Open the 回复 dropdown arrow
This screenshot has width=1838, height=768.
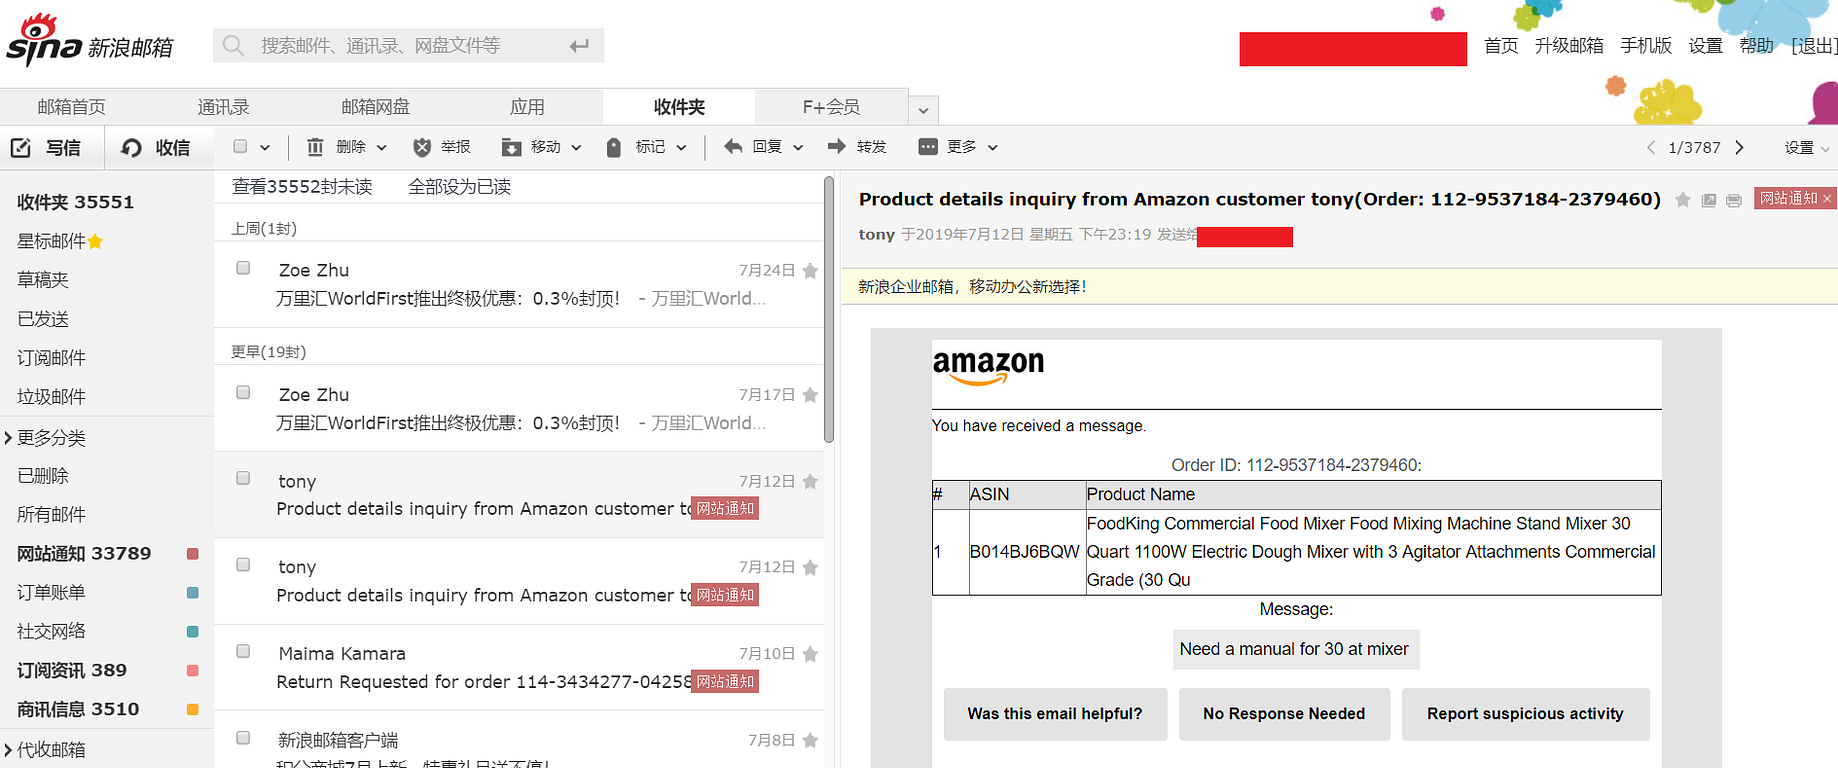coord(798,148)
